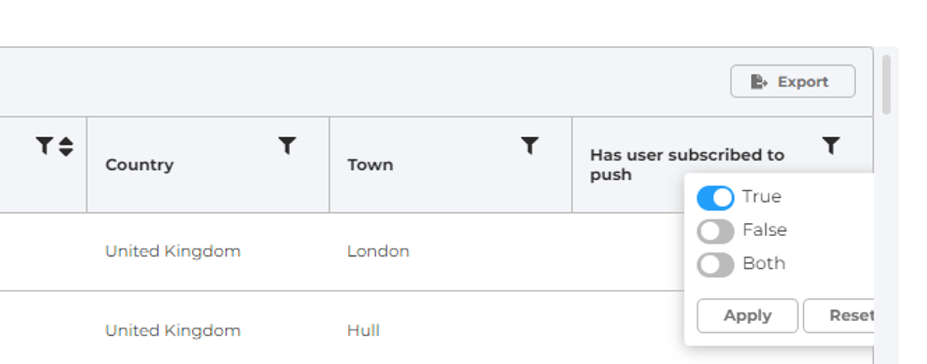927x364 pixels.
Task: Open the Country column filter icon
Action: coord(287,145)
